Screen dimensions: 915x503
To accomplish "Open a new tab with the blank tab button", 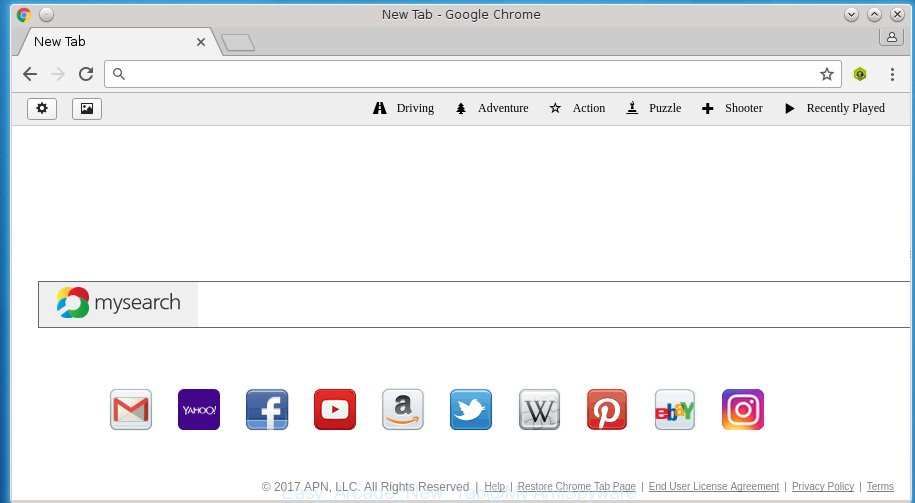I will (238, 43).
